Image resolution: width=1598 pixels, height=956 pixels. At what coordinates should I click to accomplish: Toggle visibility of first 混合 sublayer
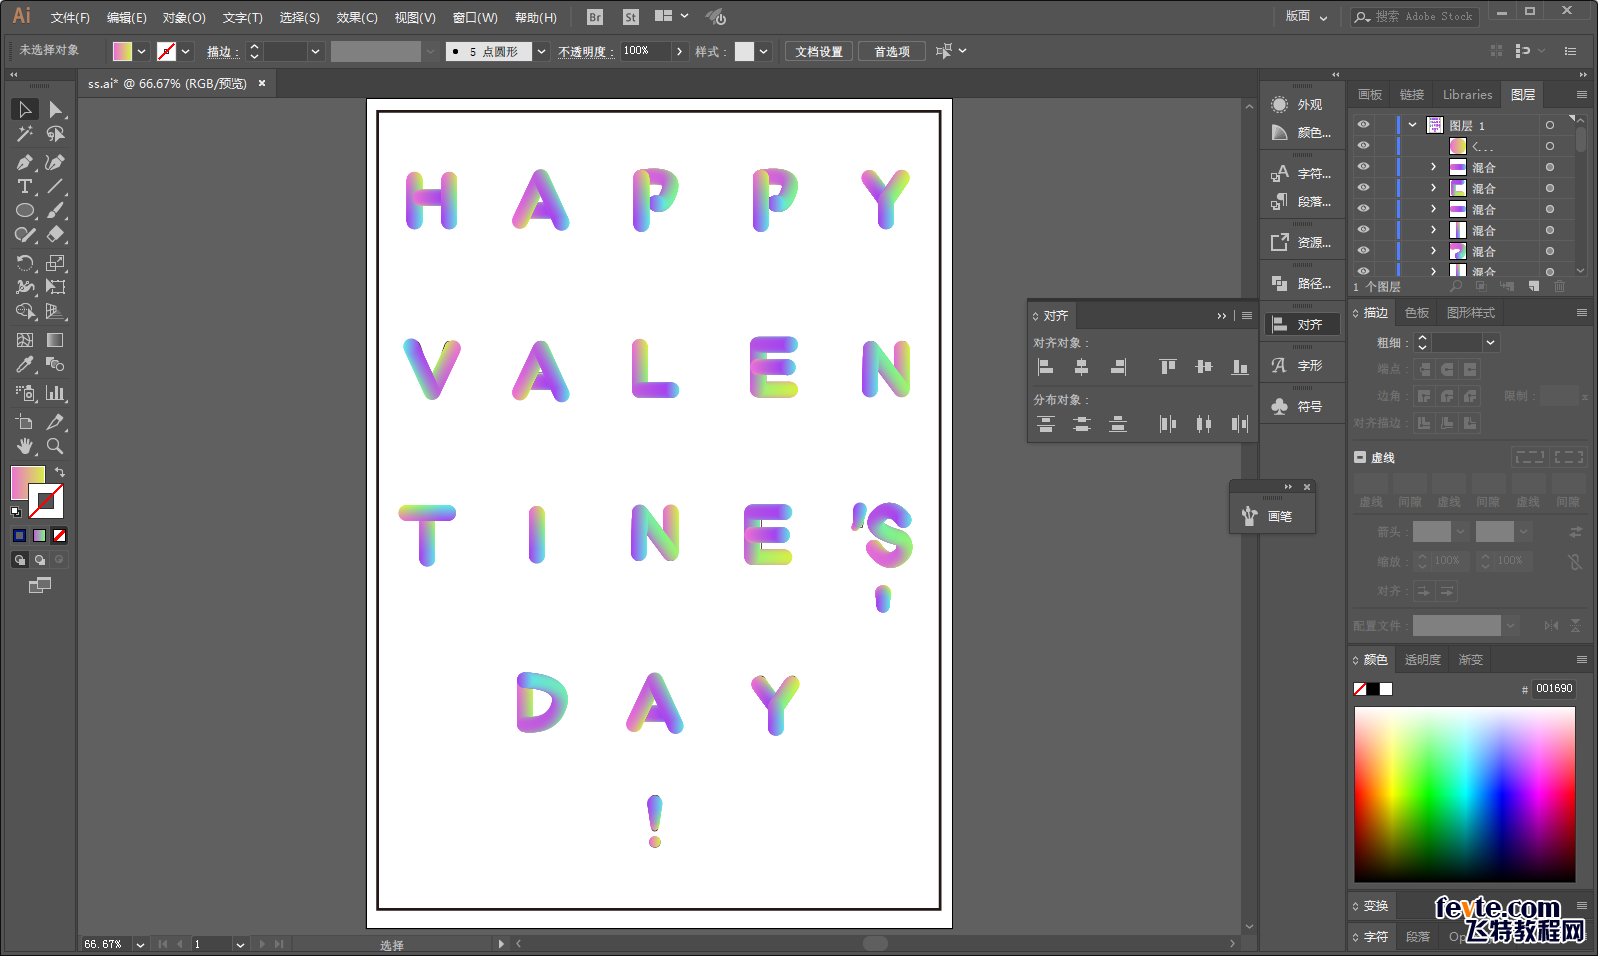click(1363, 167)
